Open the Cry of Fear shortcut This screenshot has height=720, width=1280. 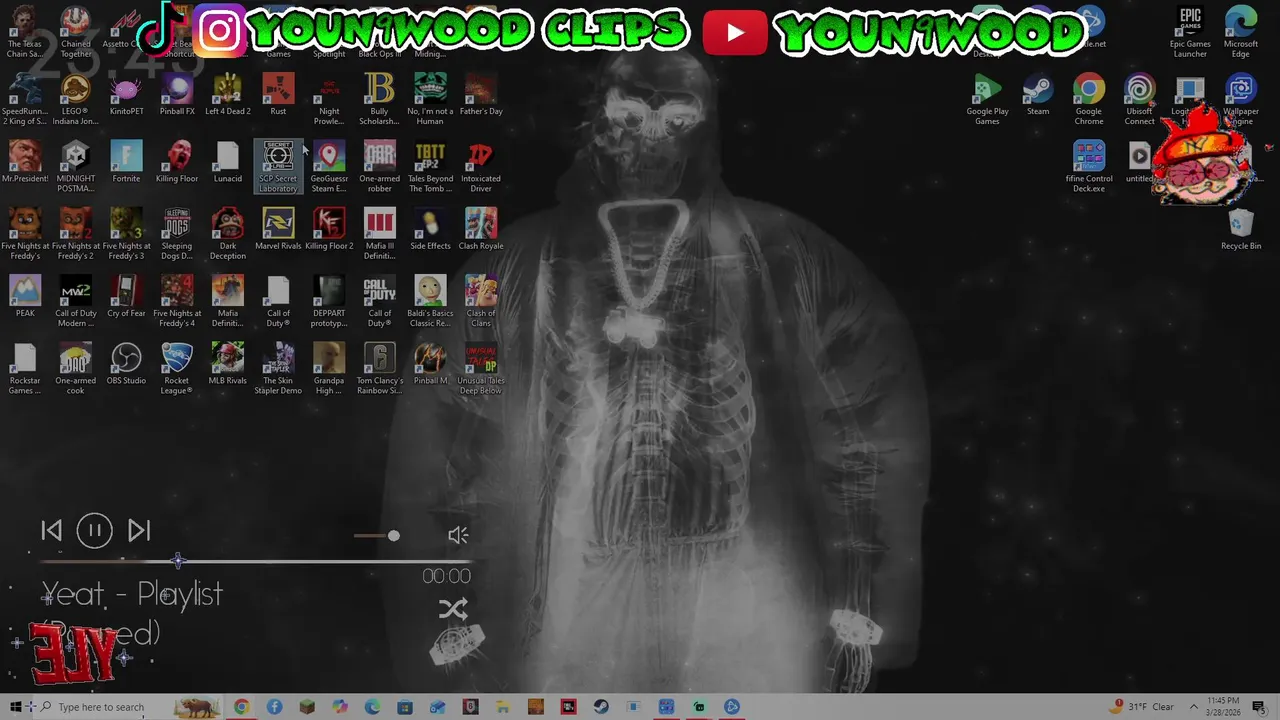point(126,296)
